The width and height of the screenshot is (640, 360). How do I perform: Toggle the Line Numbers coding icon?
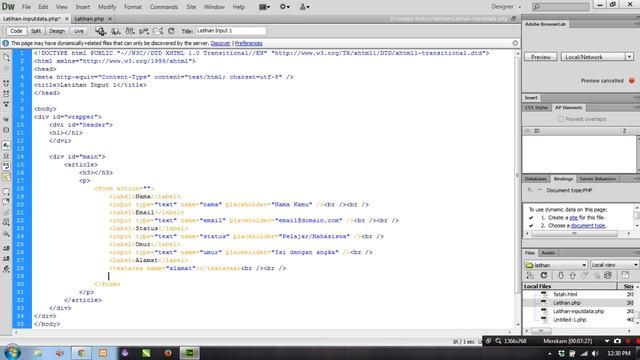pos(6,145)
